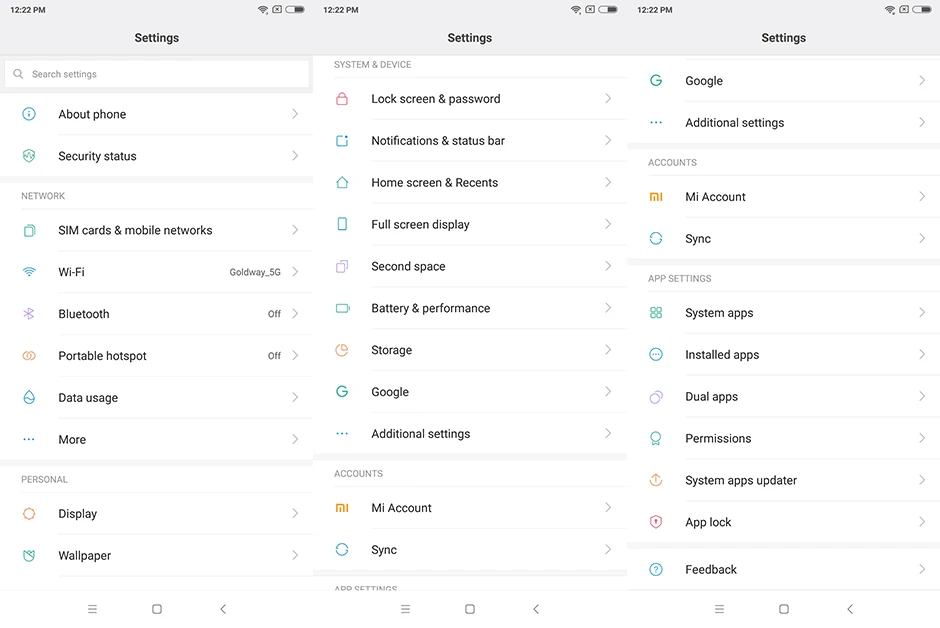Image resolution: width=940 pixels, height=628 pixels.
Task: Open the Portable hotspot label
Action: pos(103,355)
